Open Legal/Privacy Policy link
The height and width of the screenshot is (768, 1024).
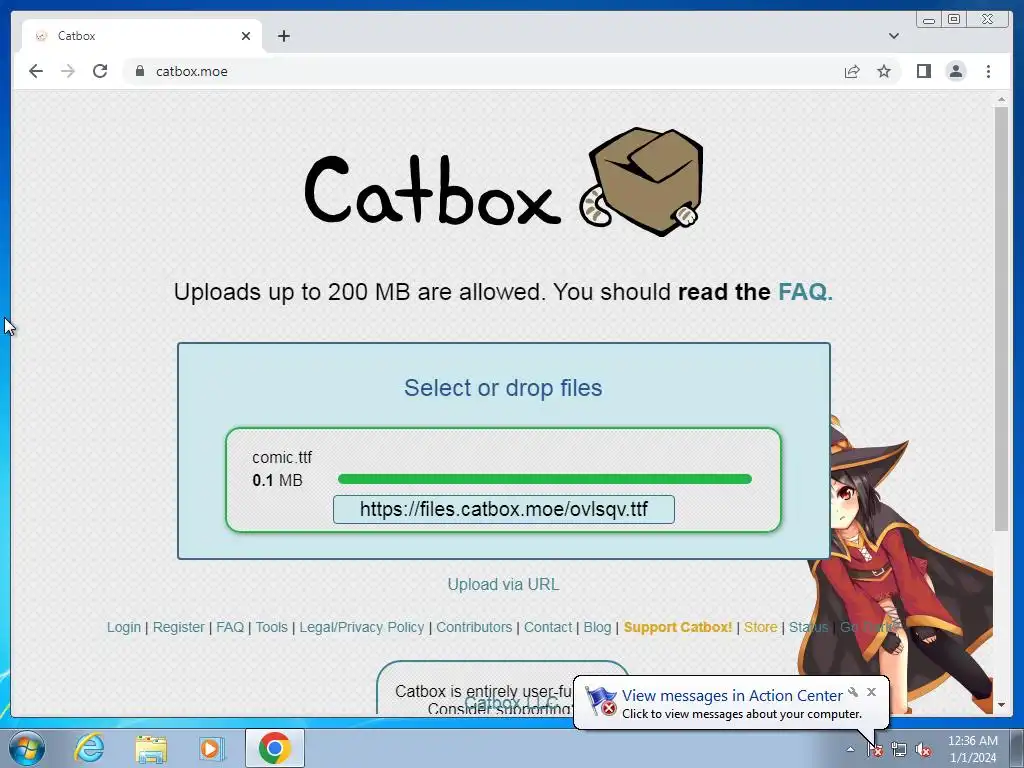[362, 627]
